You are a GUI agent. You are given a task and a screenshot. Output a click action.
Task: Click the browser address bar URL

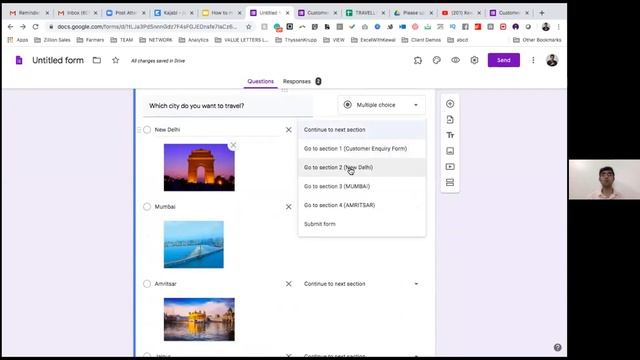point(147,27)
